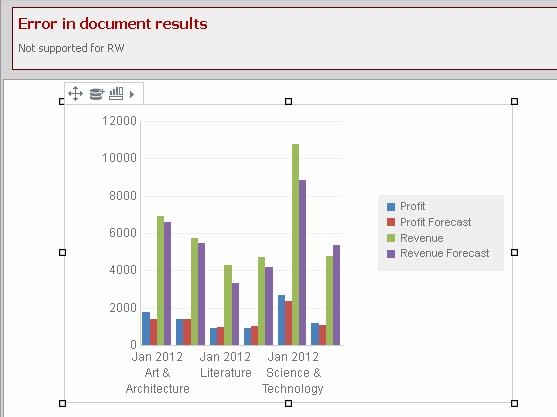The height and width of the screenshot is (417, 557).
Task: Click the tallest green Revenue bar
Action: [295, 244]
